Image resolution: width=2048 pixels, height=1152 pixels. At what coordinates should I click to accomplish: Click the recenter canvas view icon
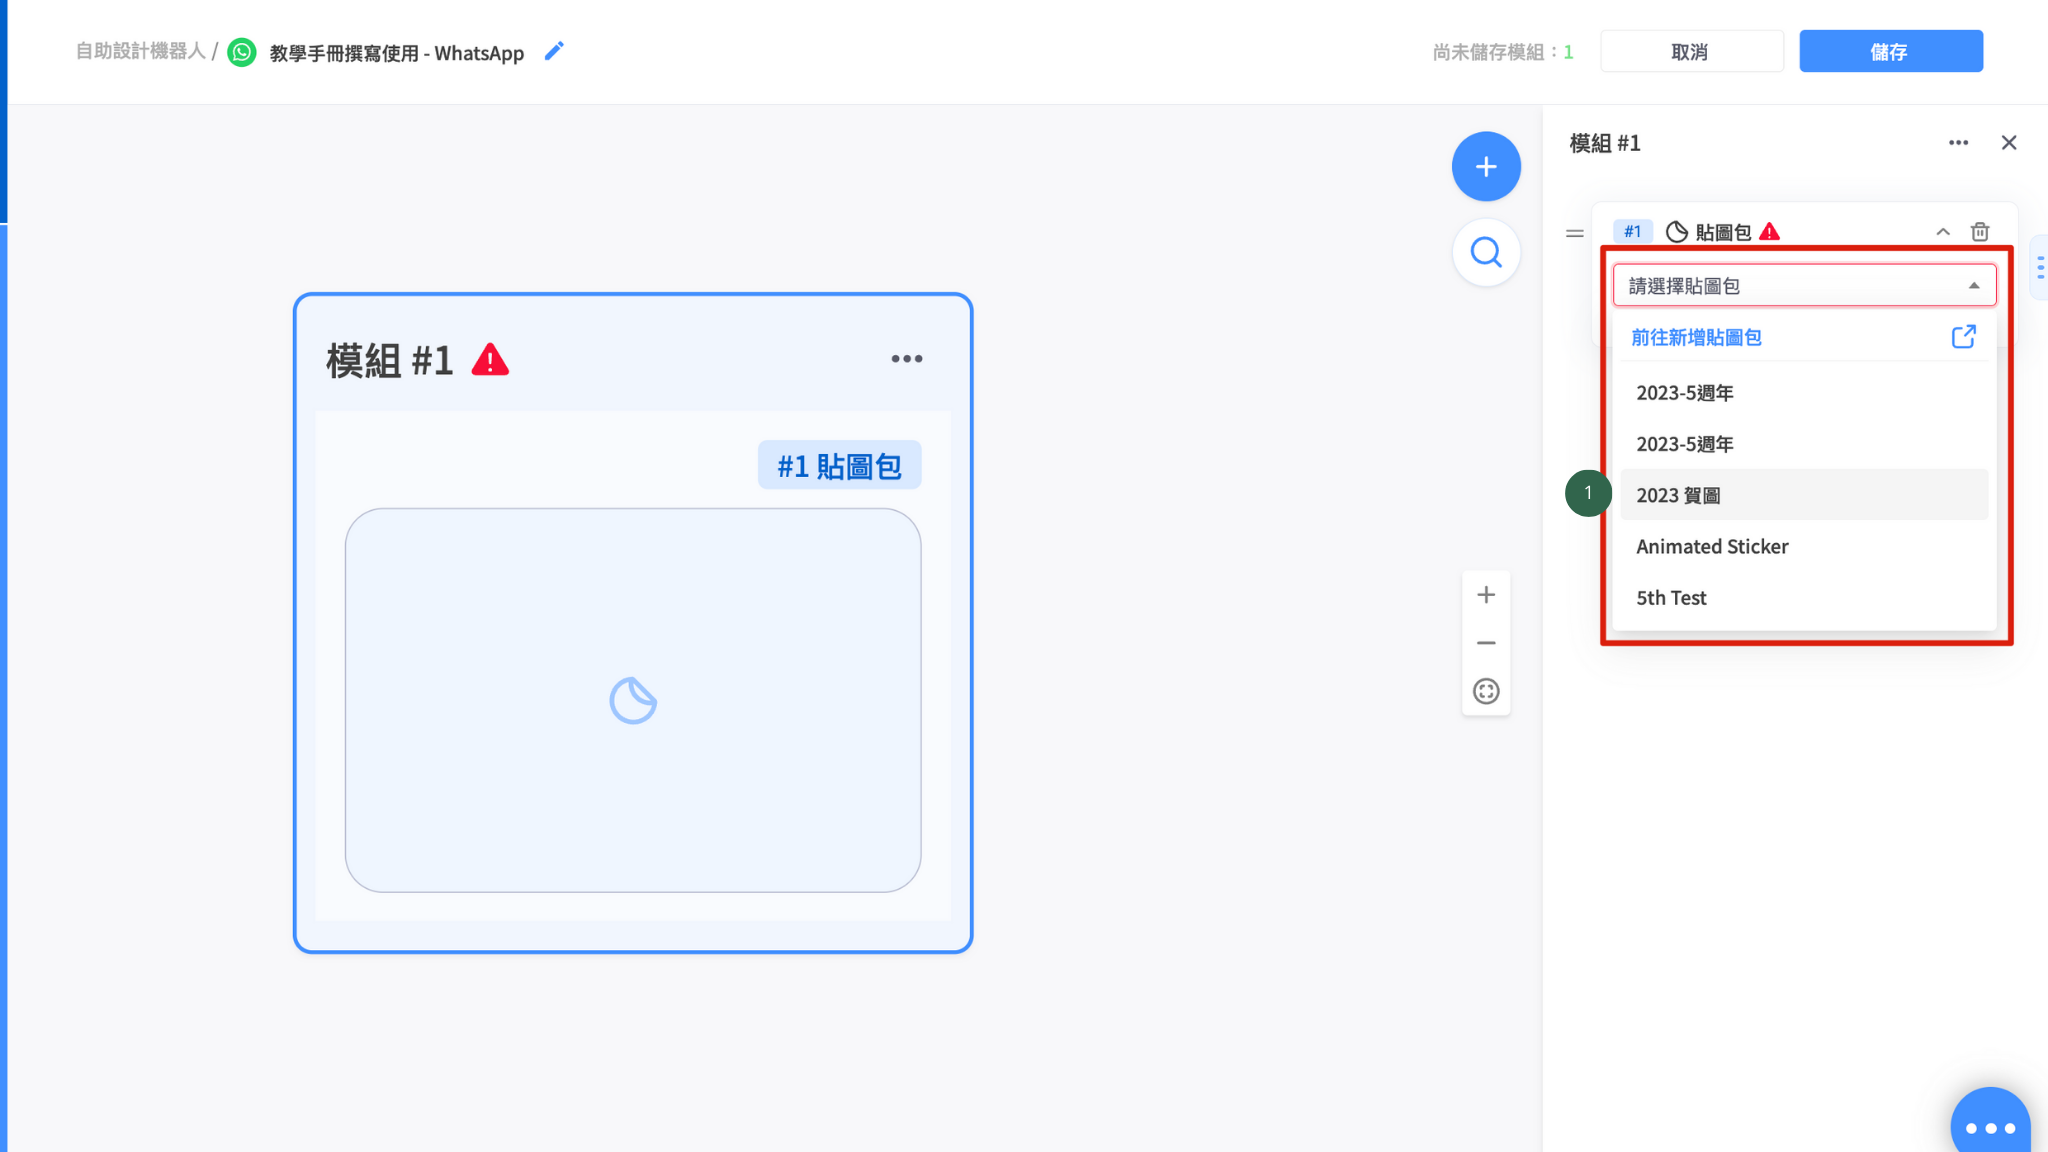[1486, 691]
